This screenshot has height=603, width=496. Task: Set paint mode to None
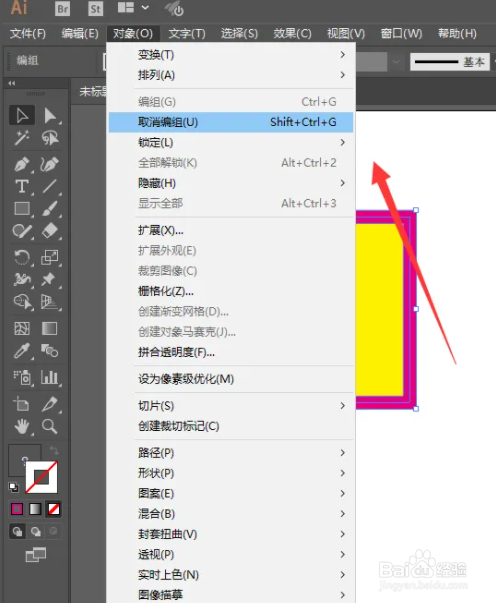(x=53, y=509)
